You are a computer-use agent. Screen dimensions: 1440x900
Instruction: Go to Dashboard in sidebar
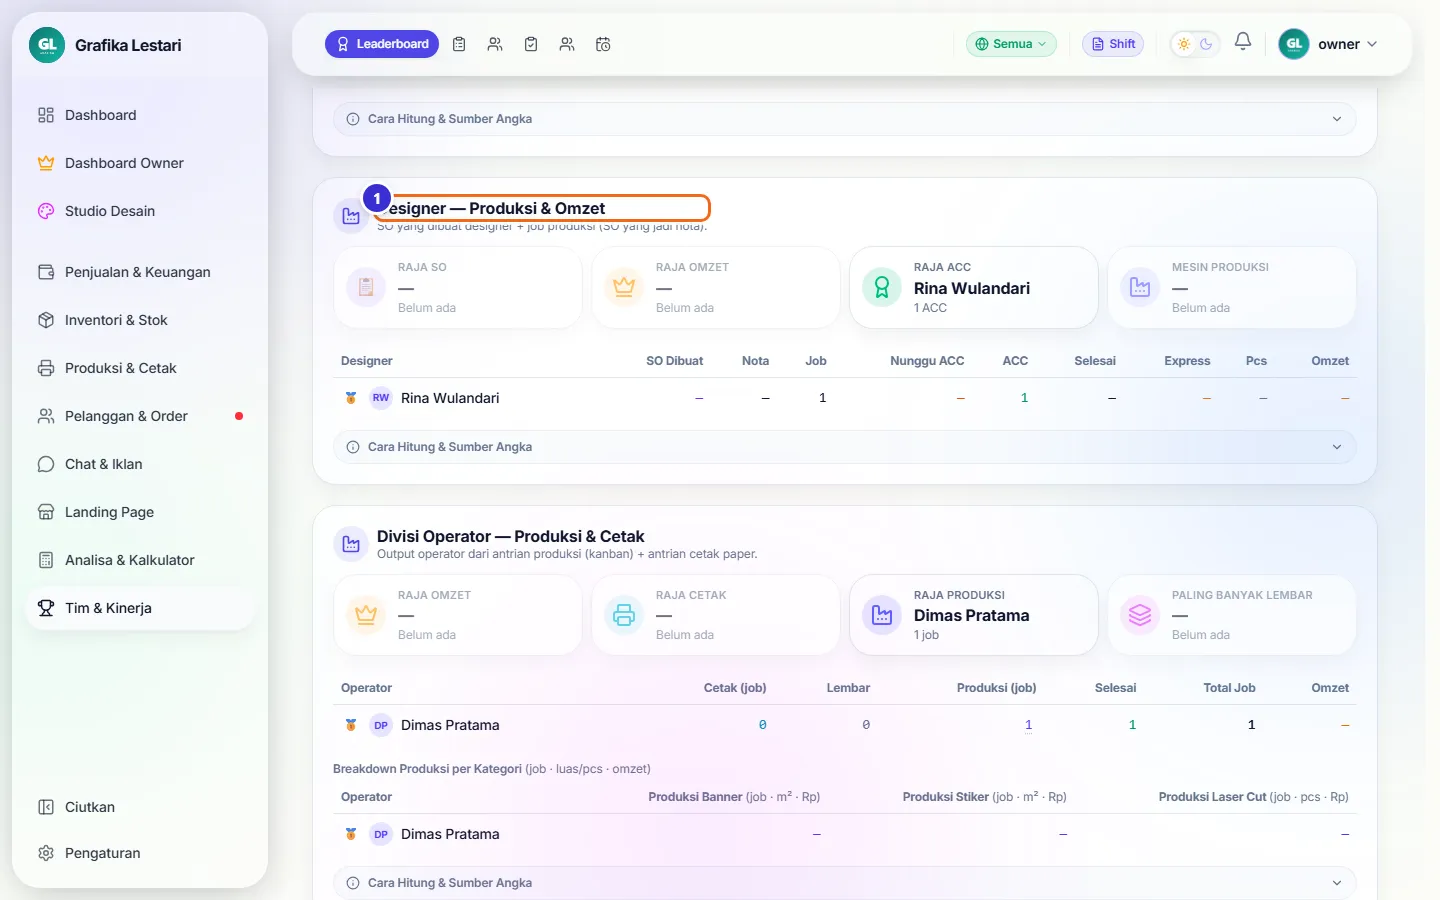coord(140,115)
